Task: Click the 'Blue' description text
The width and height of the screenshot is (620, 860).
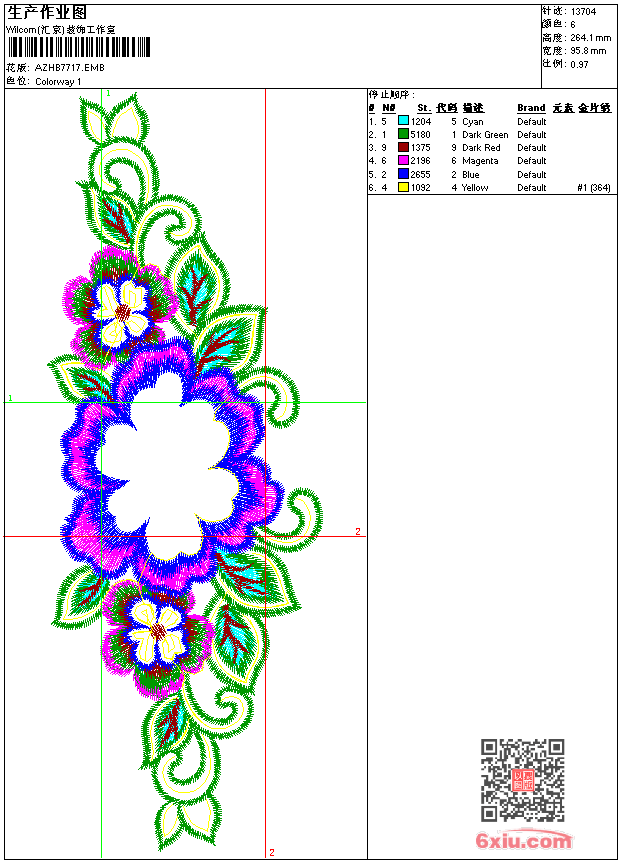Action: [471, 174]
